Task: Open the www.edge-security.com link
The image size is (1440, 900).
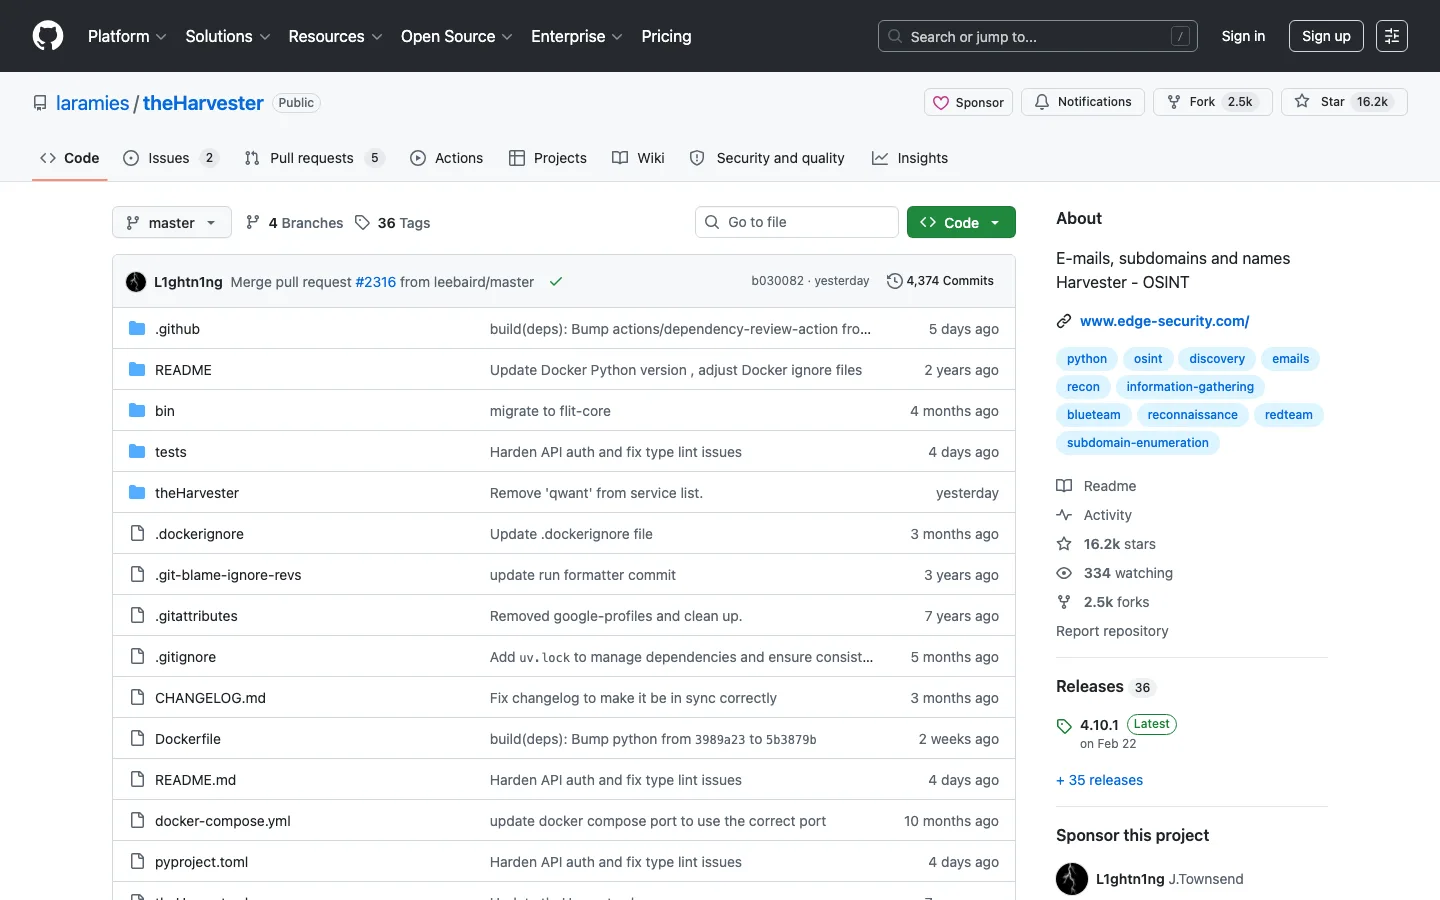Action: [x=1164, y=321]
